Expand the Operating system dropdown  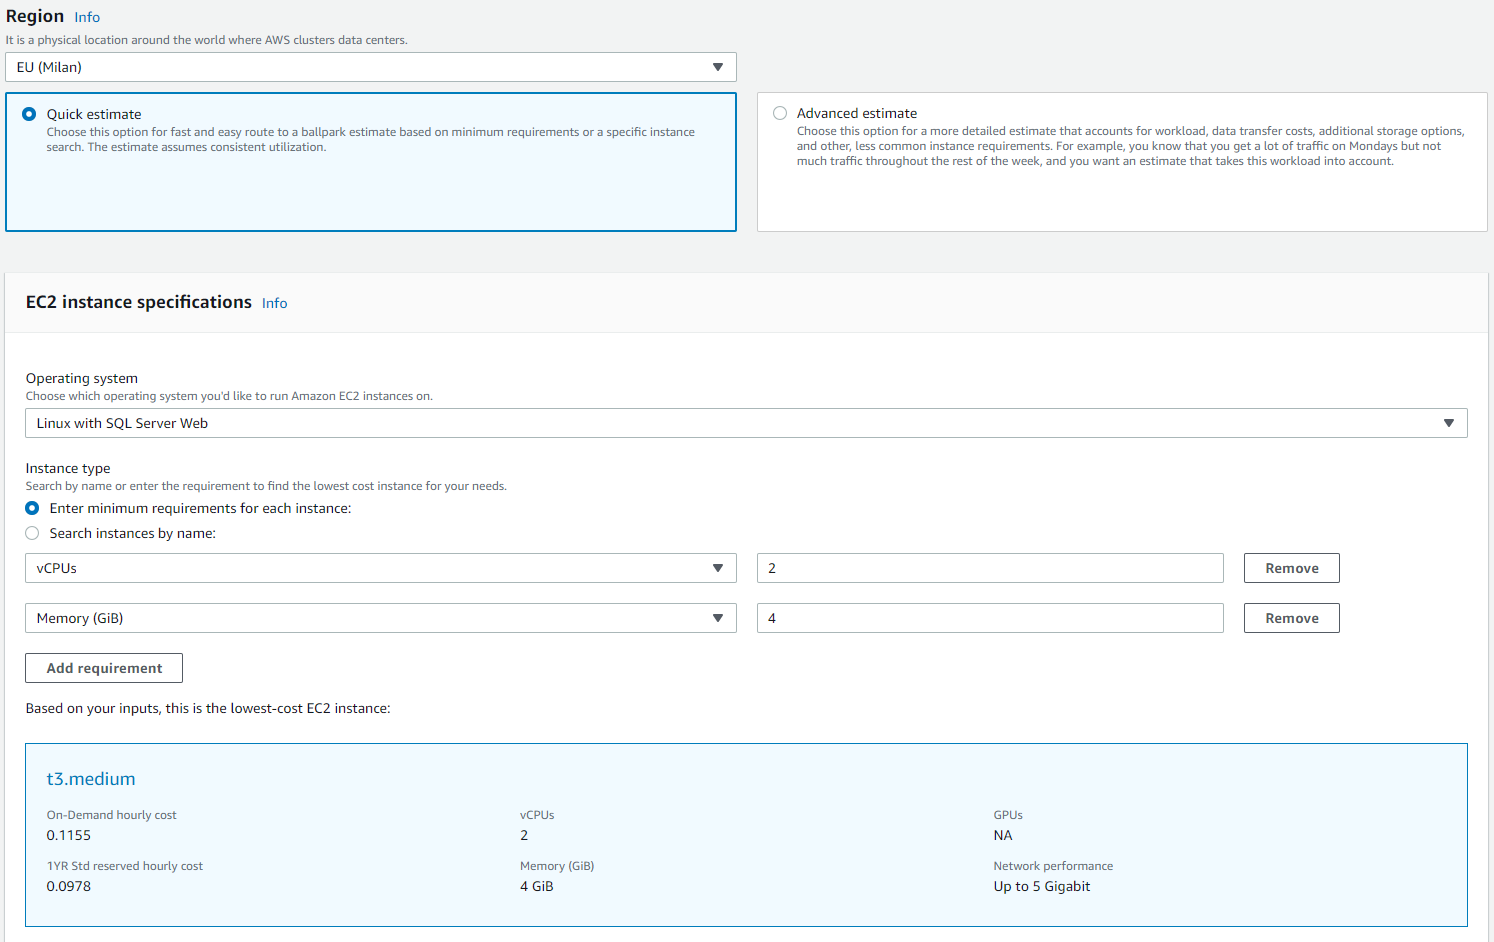[745, 423]
